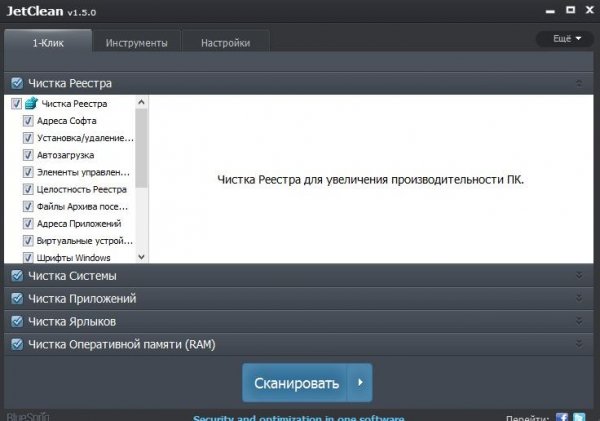Disable the Чистка Системы checkbox
The height and width of the screenshot is (421, 600).
point(17,276)
